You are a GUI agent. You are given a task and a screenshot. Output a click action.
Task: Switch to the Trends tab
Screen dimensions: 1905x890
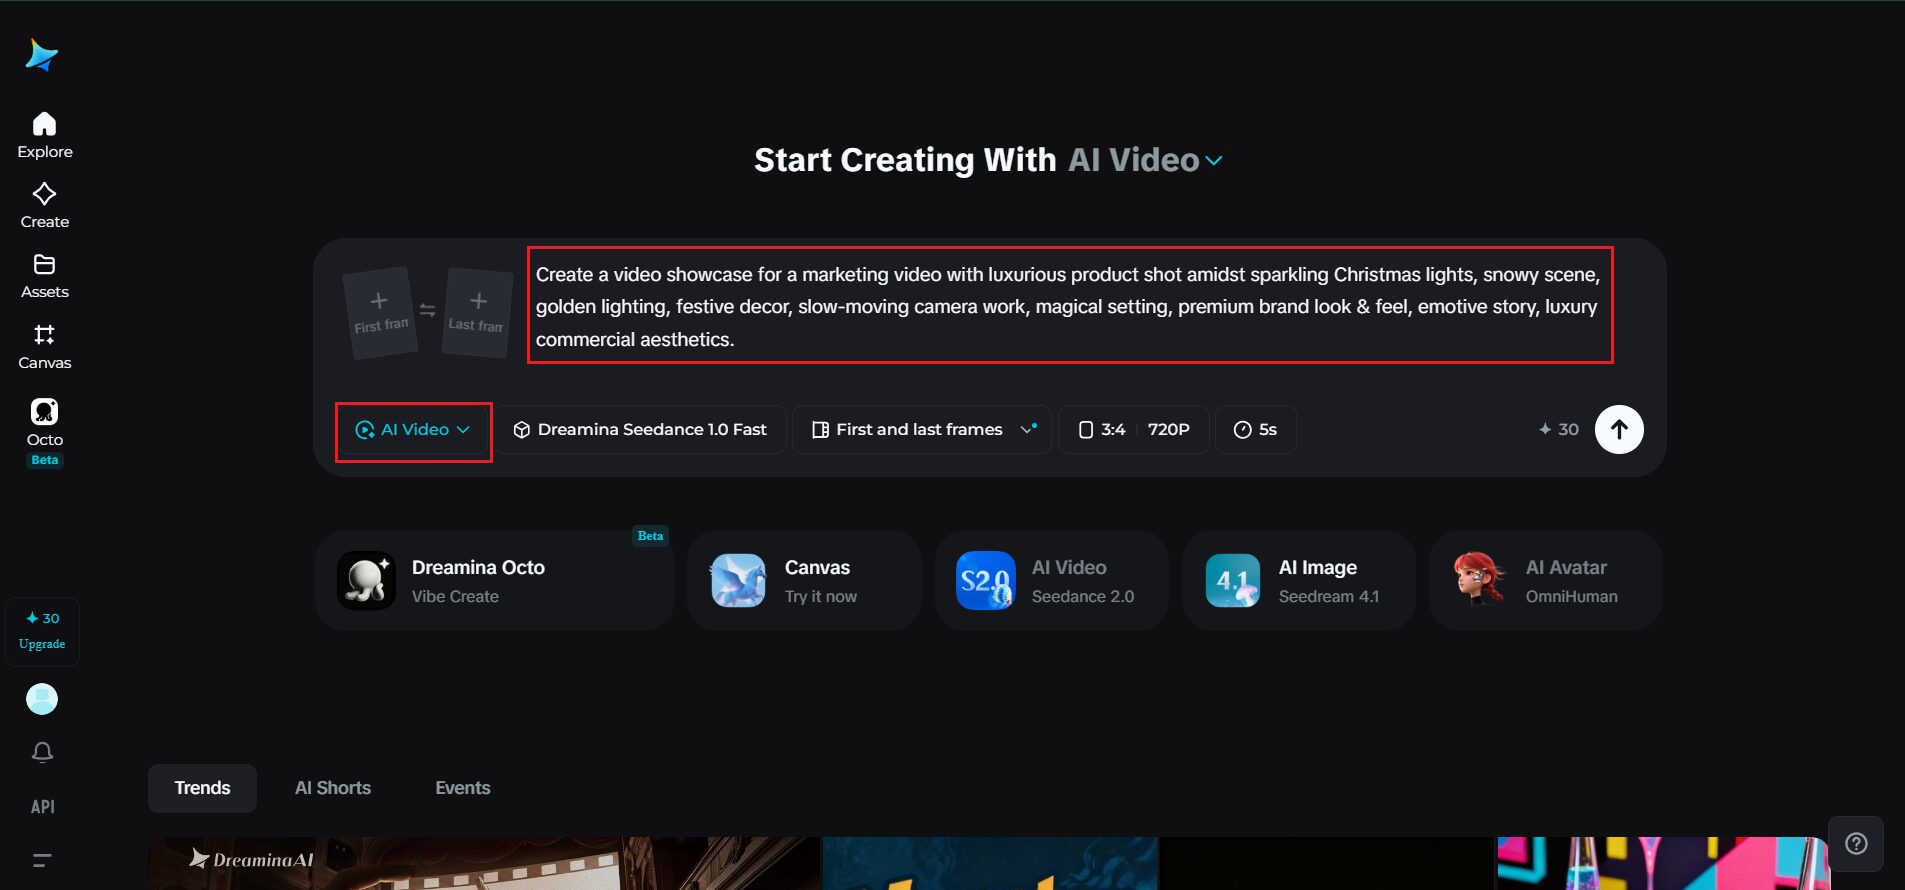pyautogui.click(x=202, y=788)
